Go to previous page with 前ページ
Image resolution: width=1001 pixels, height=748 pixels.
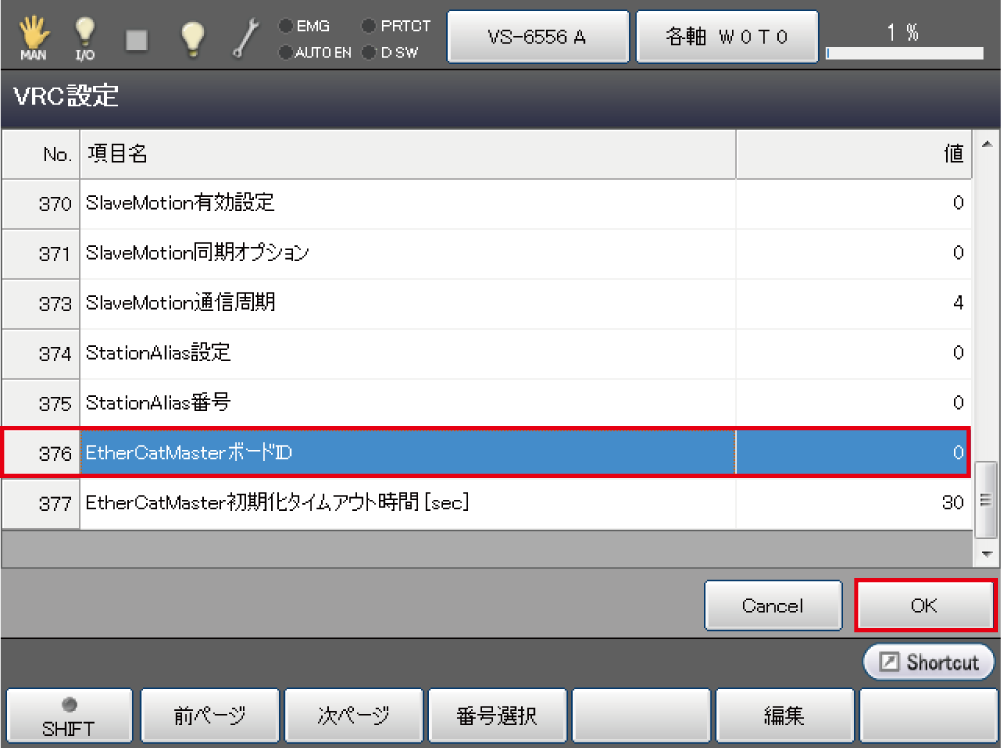point(208,716)
